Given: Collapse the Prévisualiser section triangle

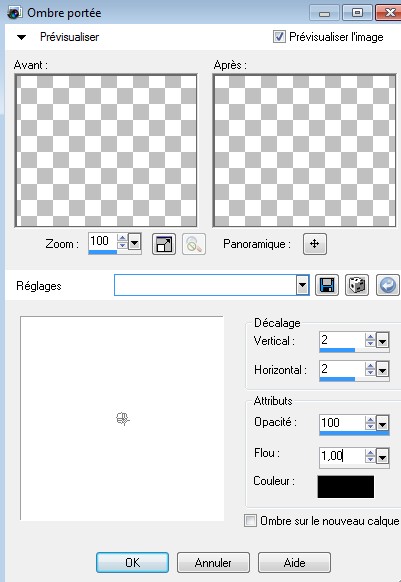Looking at the screenshot, I should point(22,37).
